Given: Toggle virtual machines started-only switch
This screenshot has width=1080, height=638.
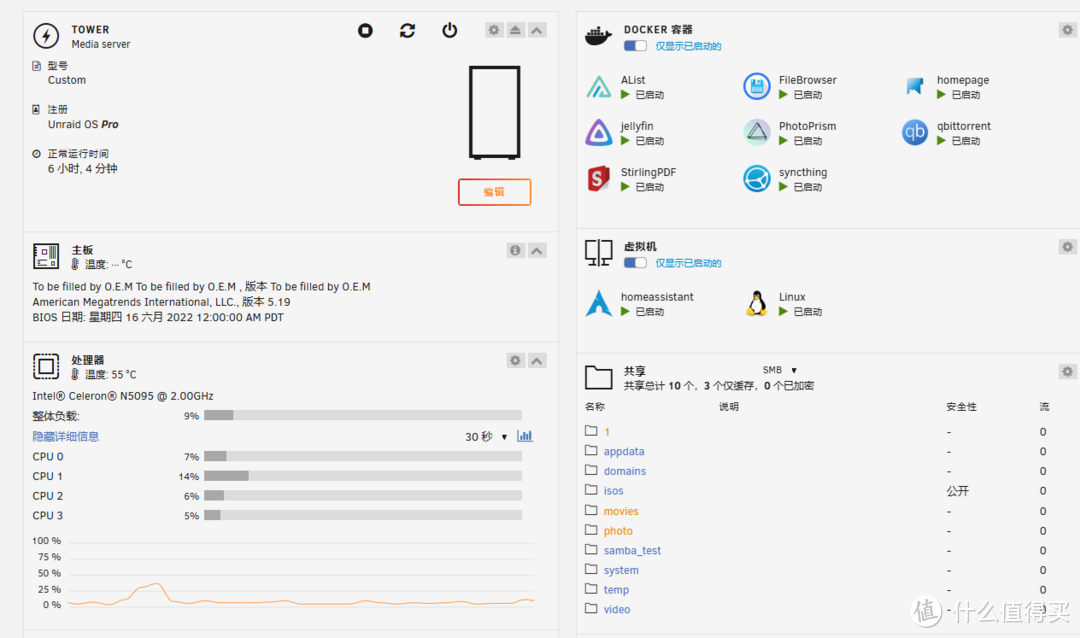Looking at the screenshot, I should [x=635, y=263].
